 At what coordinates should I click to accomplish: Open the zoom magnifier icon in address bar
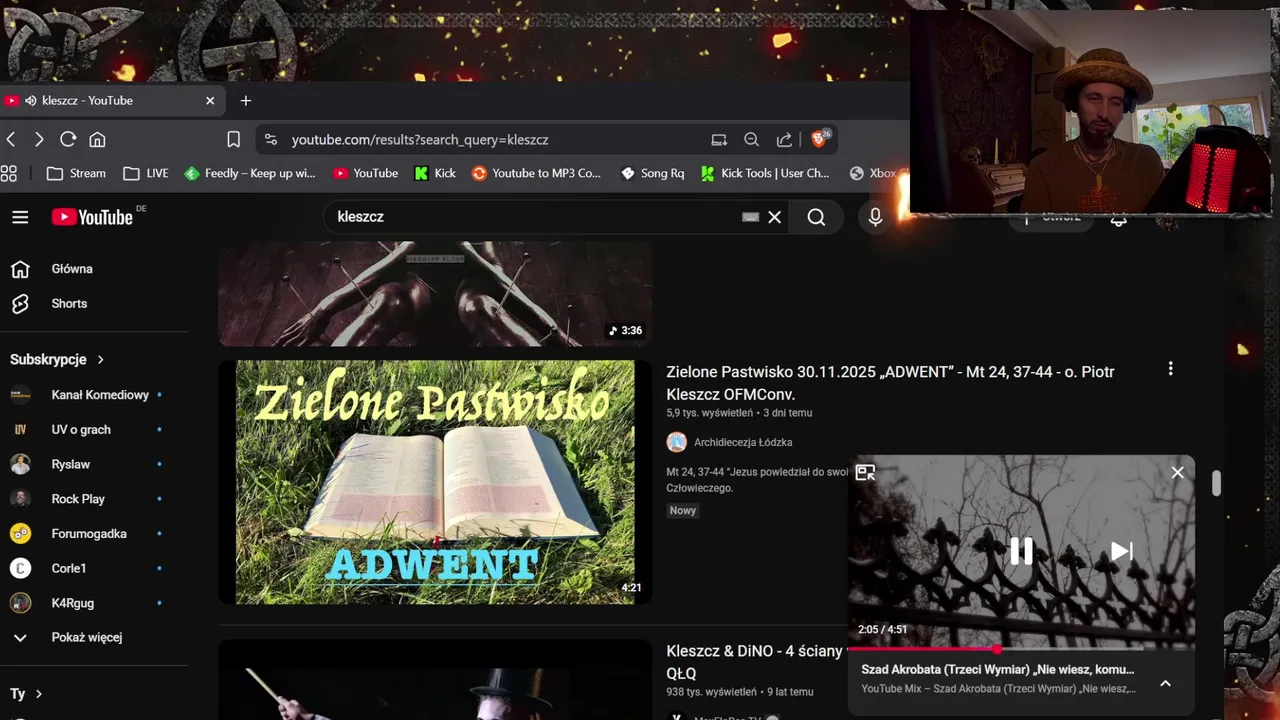point(751,139)
